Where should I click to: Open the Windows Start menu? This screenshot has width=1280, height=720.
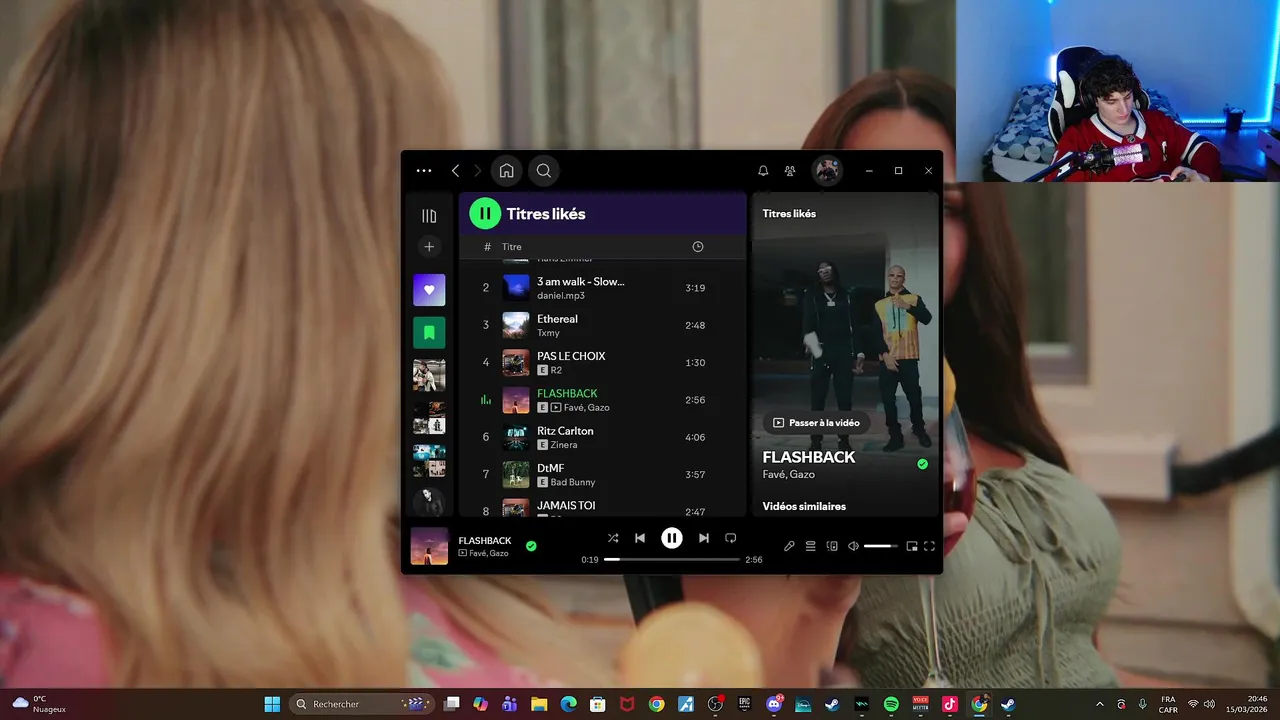coord(272,704)
